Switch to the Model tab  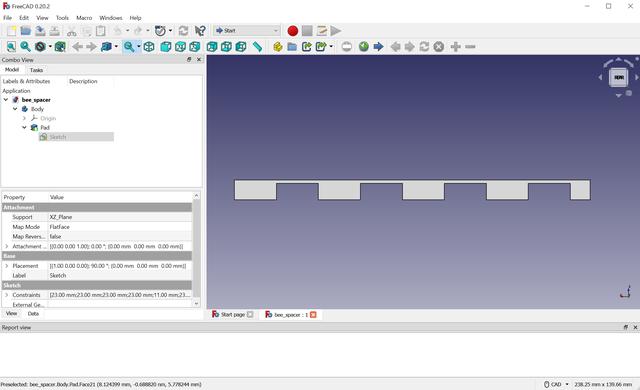(12, 70)
